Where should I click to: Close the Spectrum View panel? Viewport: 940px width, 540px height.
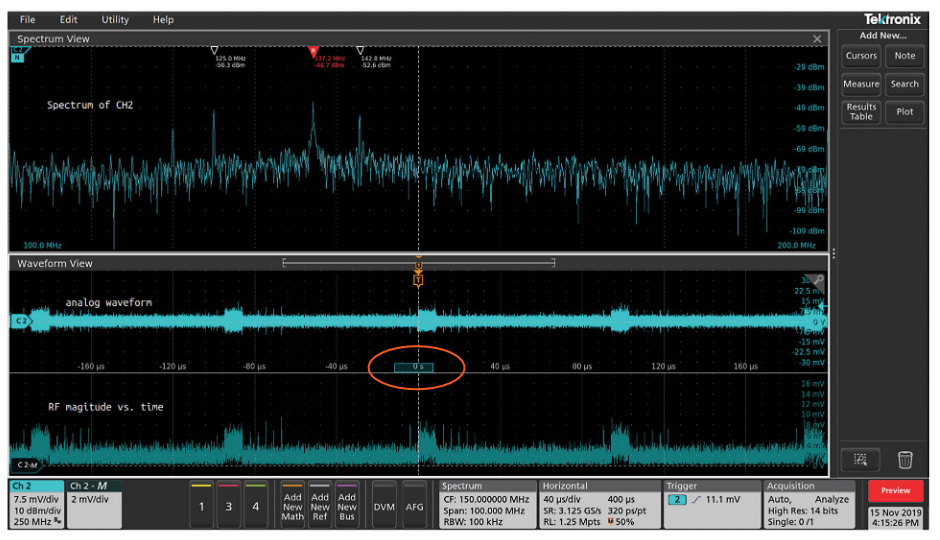click(x=817, y=39)
